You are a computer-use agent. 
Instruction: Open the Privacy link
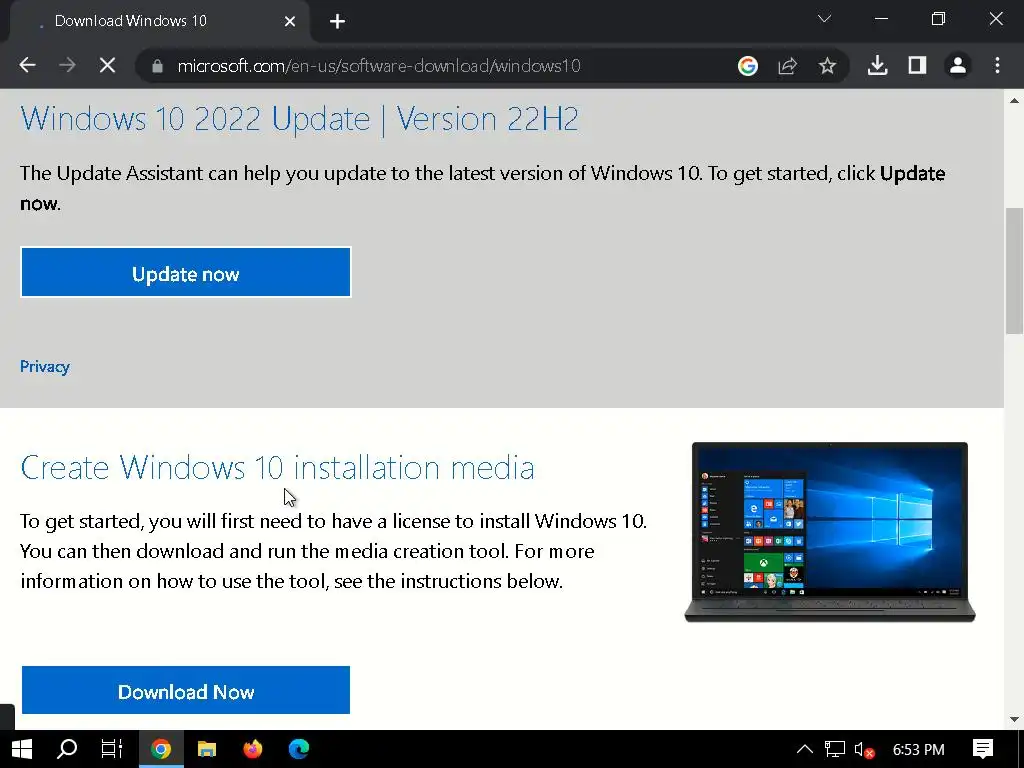click(x=44, y=366)
